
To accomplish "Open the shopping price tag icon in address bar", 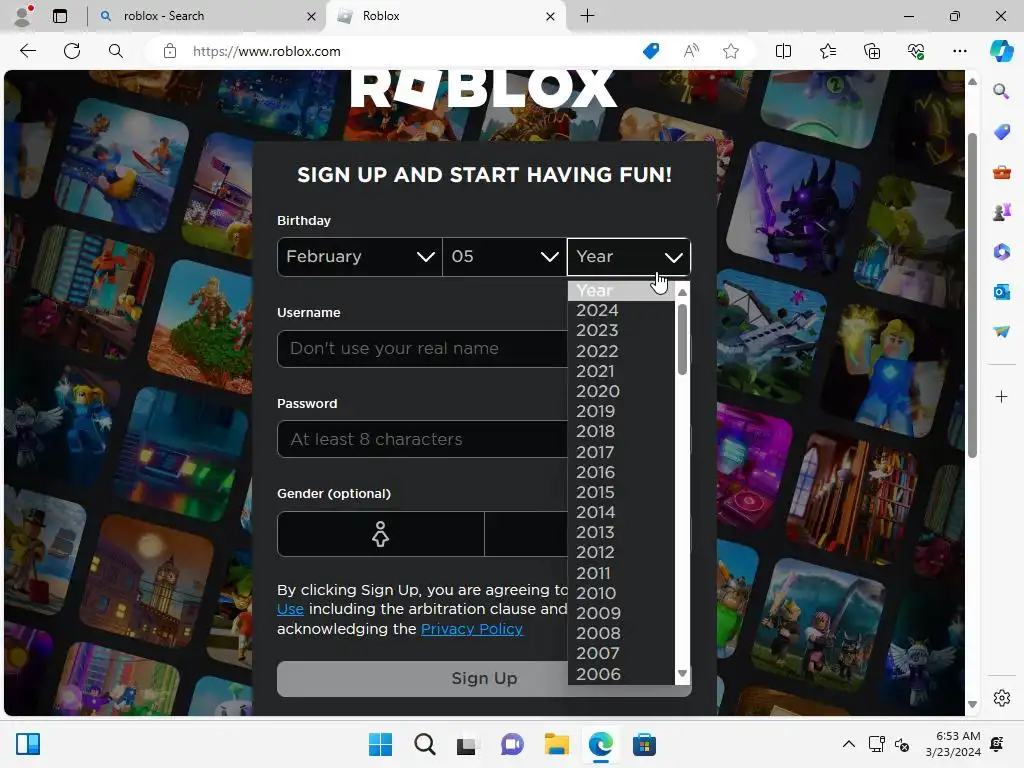I will tap(651, 51).
